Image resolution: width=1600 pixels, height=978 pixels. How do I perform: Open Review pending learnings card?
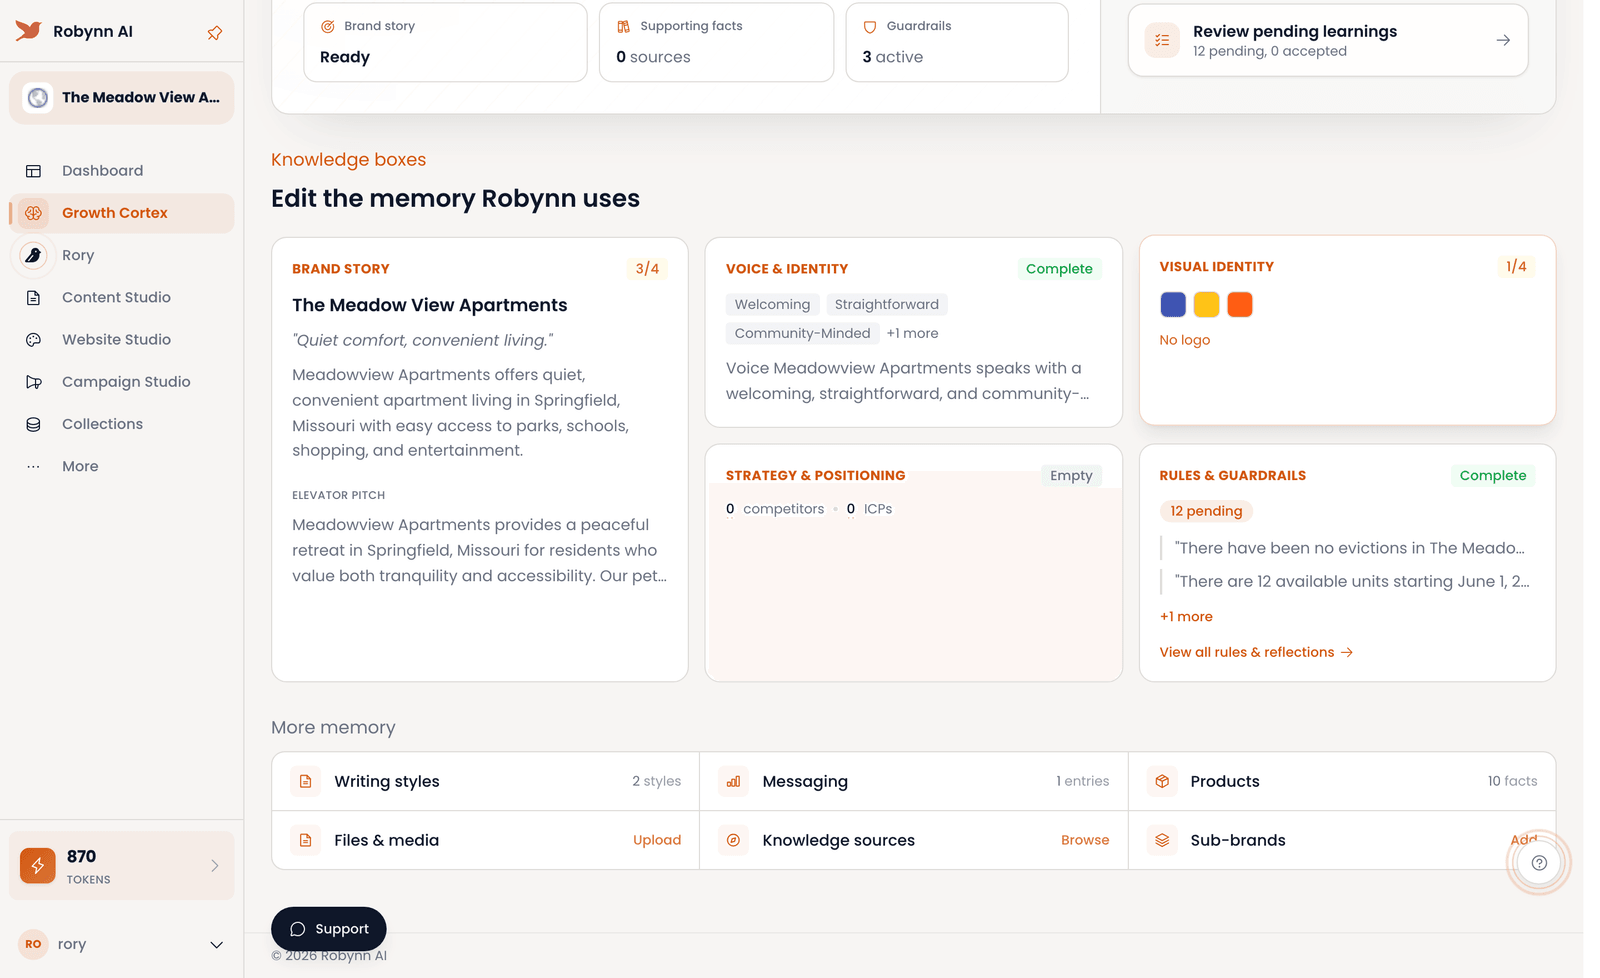pyautogui.click(x=1328, y=40)
